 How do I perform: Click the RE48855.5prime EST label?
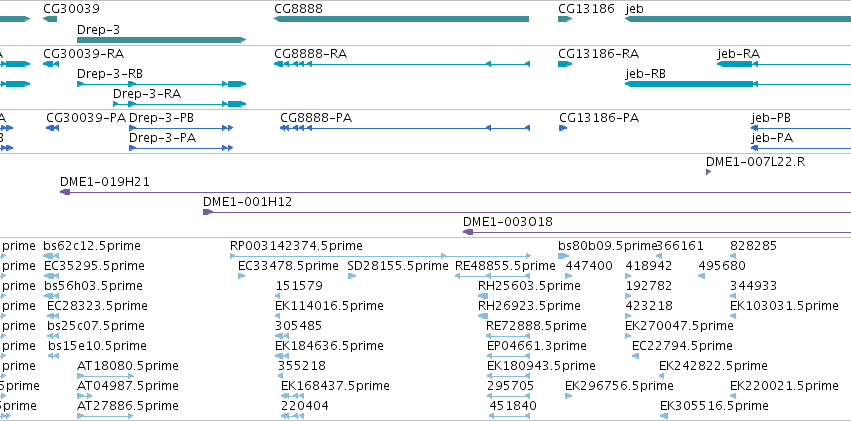504,265
